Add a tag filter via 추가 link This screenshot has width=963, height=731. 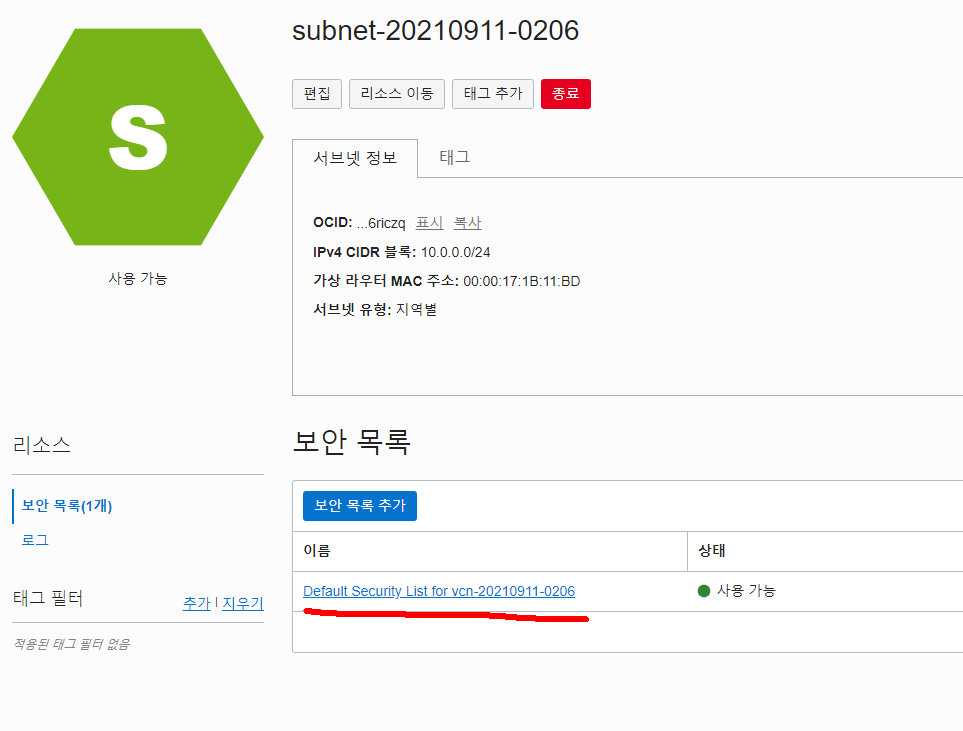pos(197,604)
